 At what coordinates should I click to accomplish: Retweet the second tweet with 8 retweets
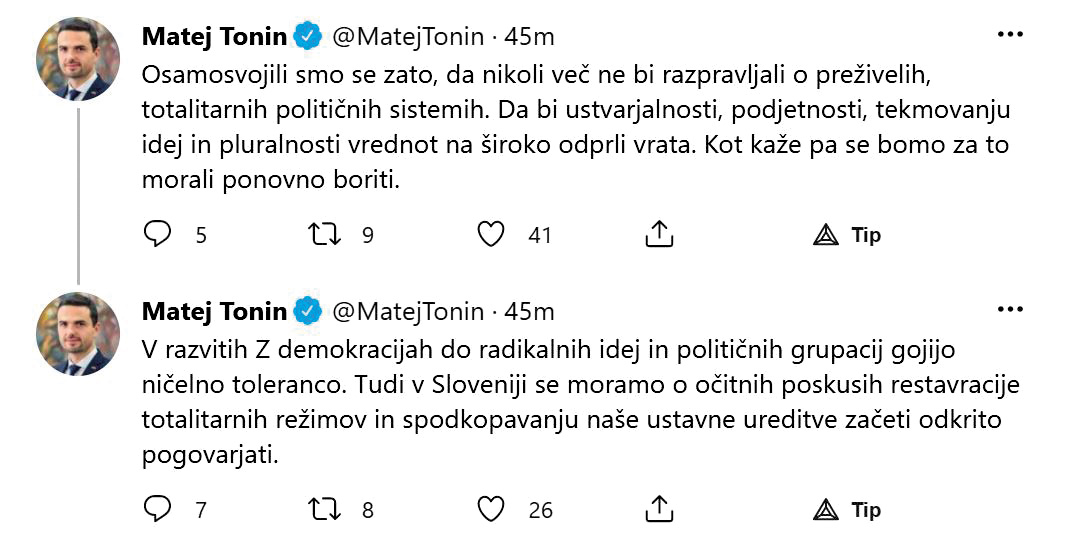tap(325, 510)
